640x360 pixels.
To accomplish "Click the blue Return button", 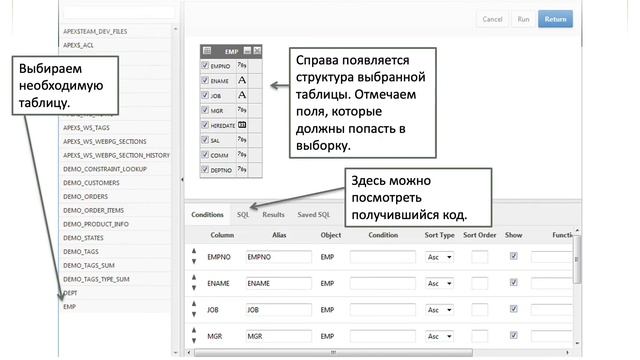I will tap(555, 19).
